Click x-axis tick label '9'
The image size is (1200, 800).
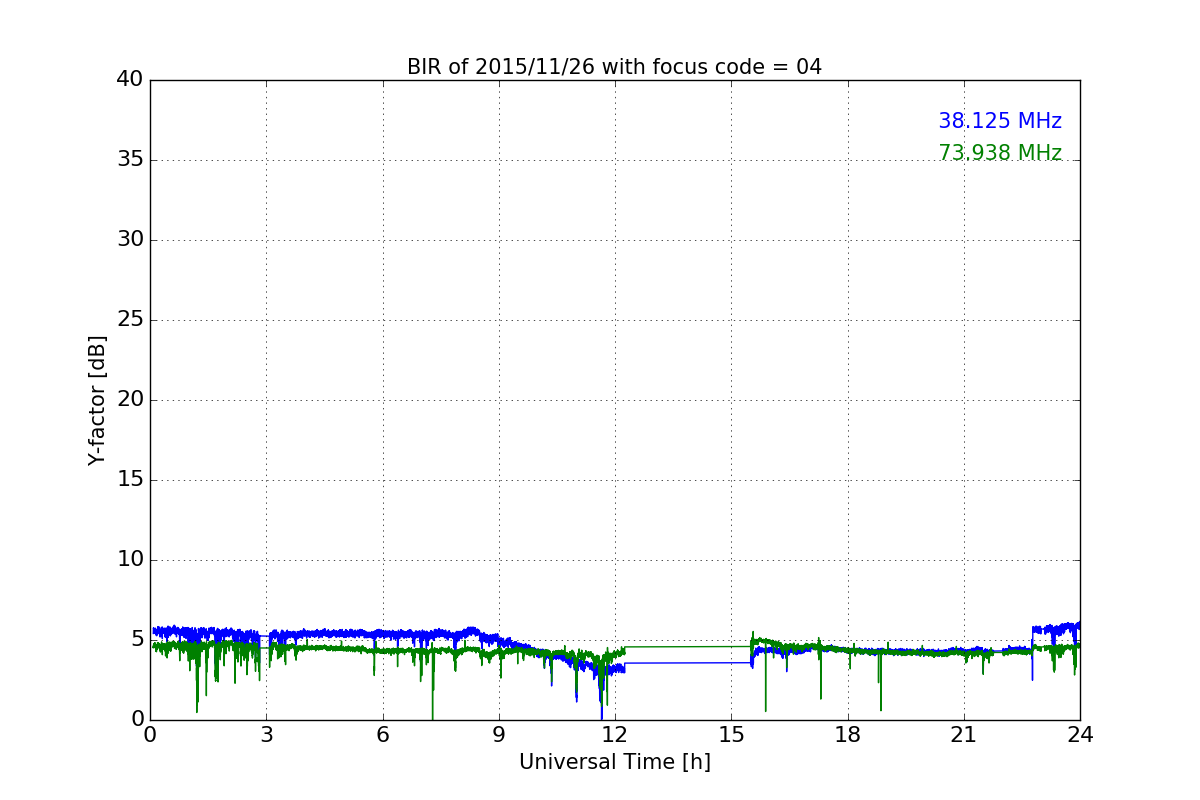click(x=499, y=735)
